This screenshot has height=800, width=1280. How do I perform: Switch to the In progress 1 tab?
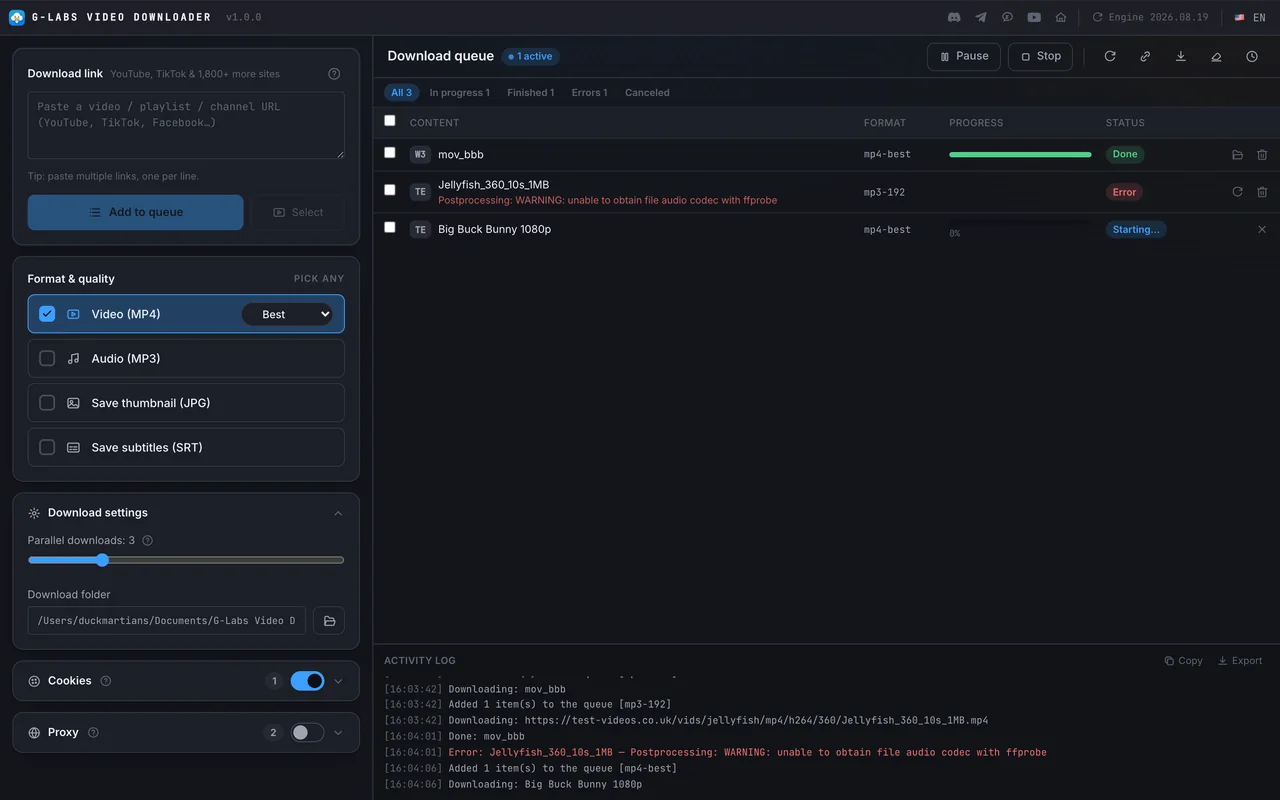[x=460, y=93]
